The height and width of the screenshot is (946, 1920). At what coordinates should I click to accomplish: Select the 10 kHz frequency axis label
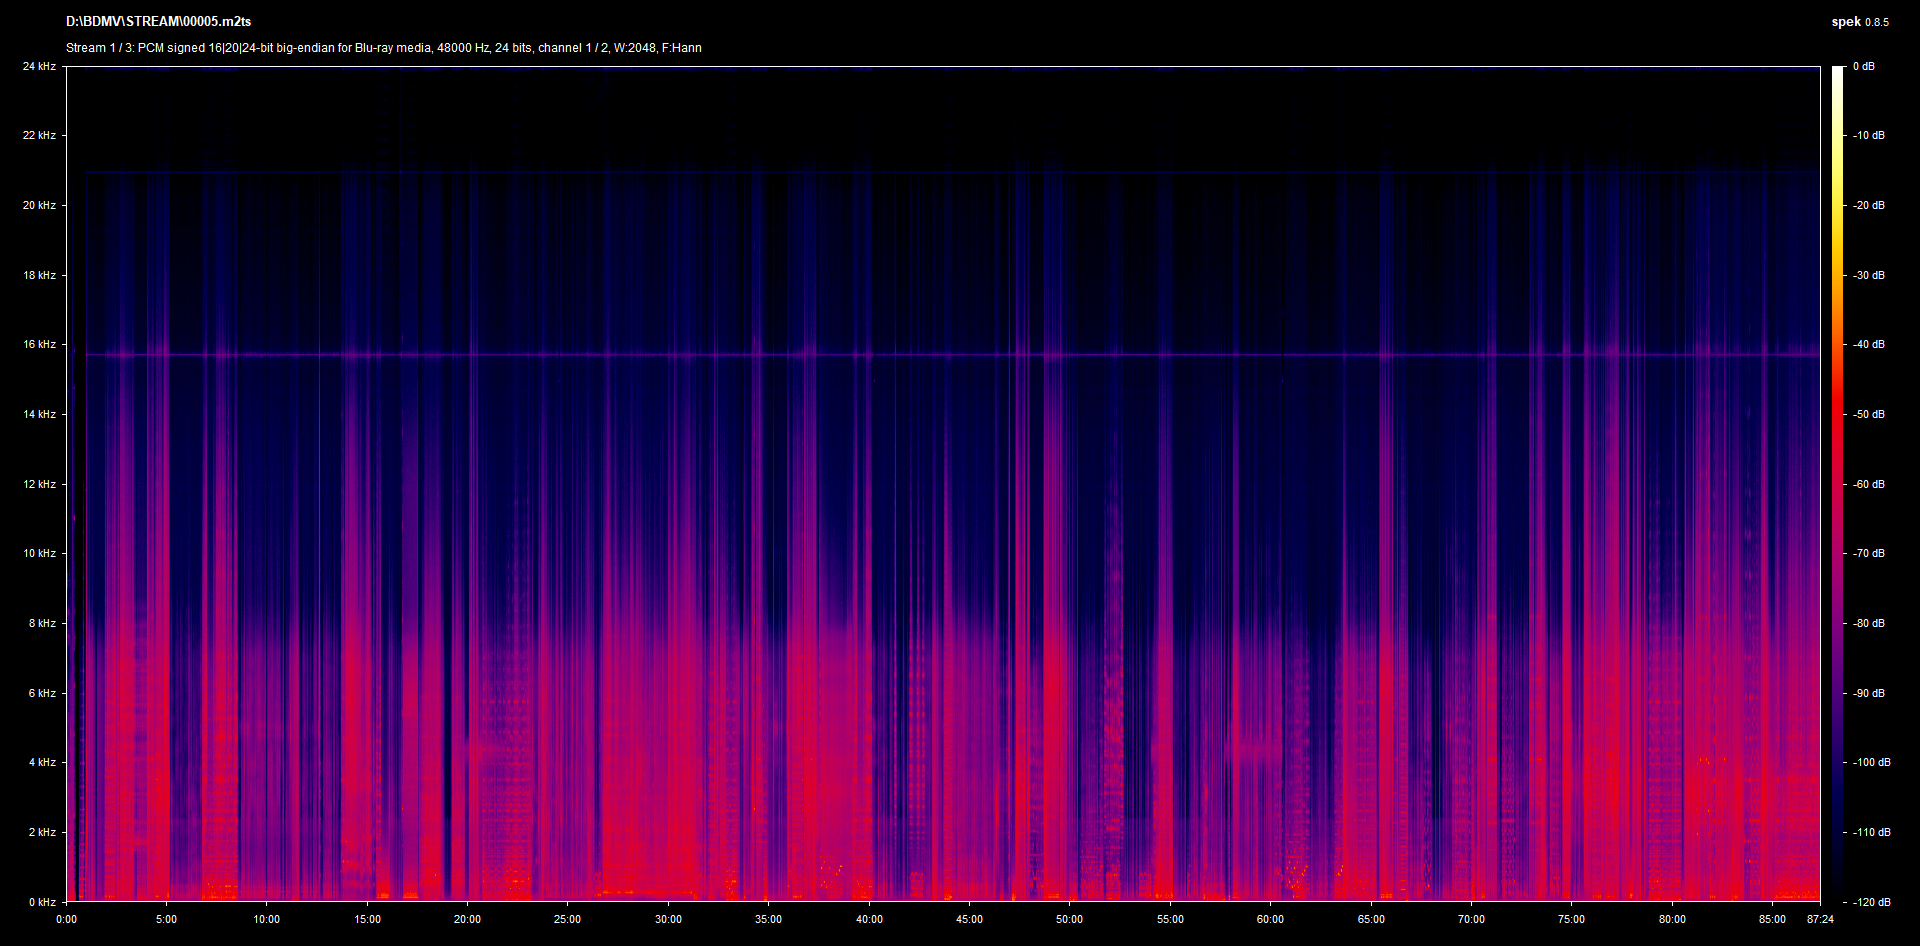(39, 554)
